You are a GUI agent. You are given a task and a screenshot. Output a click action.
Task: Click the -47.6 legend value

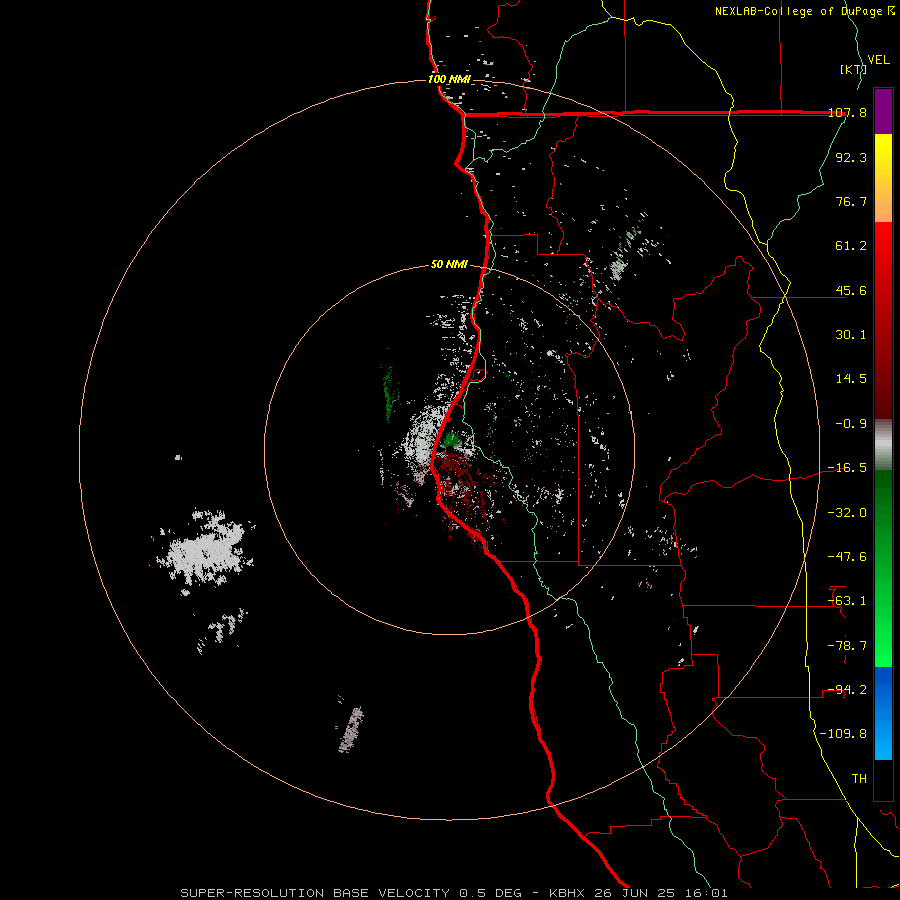pyautogui.click(x=847, y=557)
